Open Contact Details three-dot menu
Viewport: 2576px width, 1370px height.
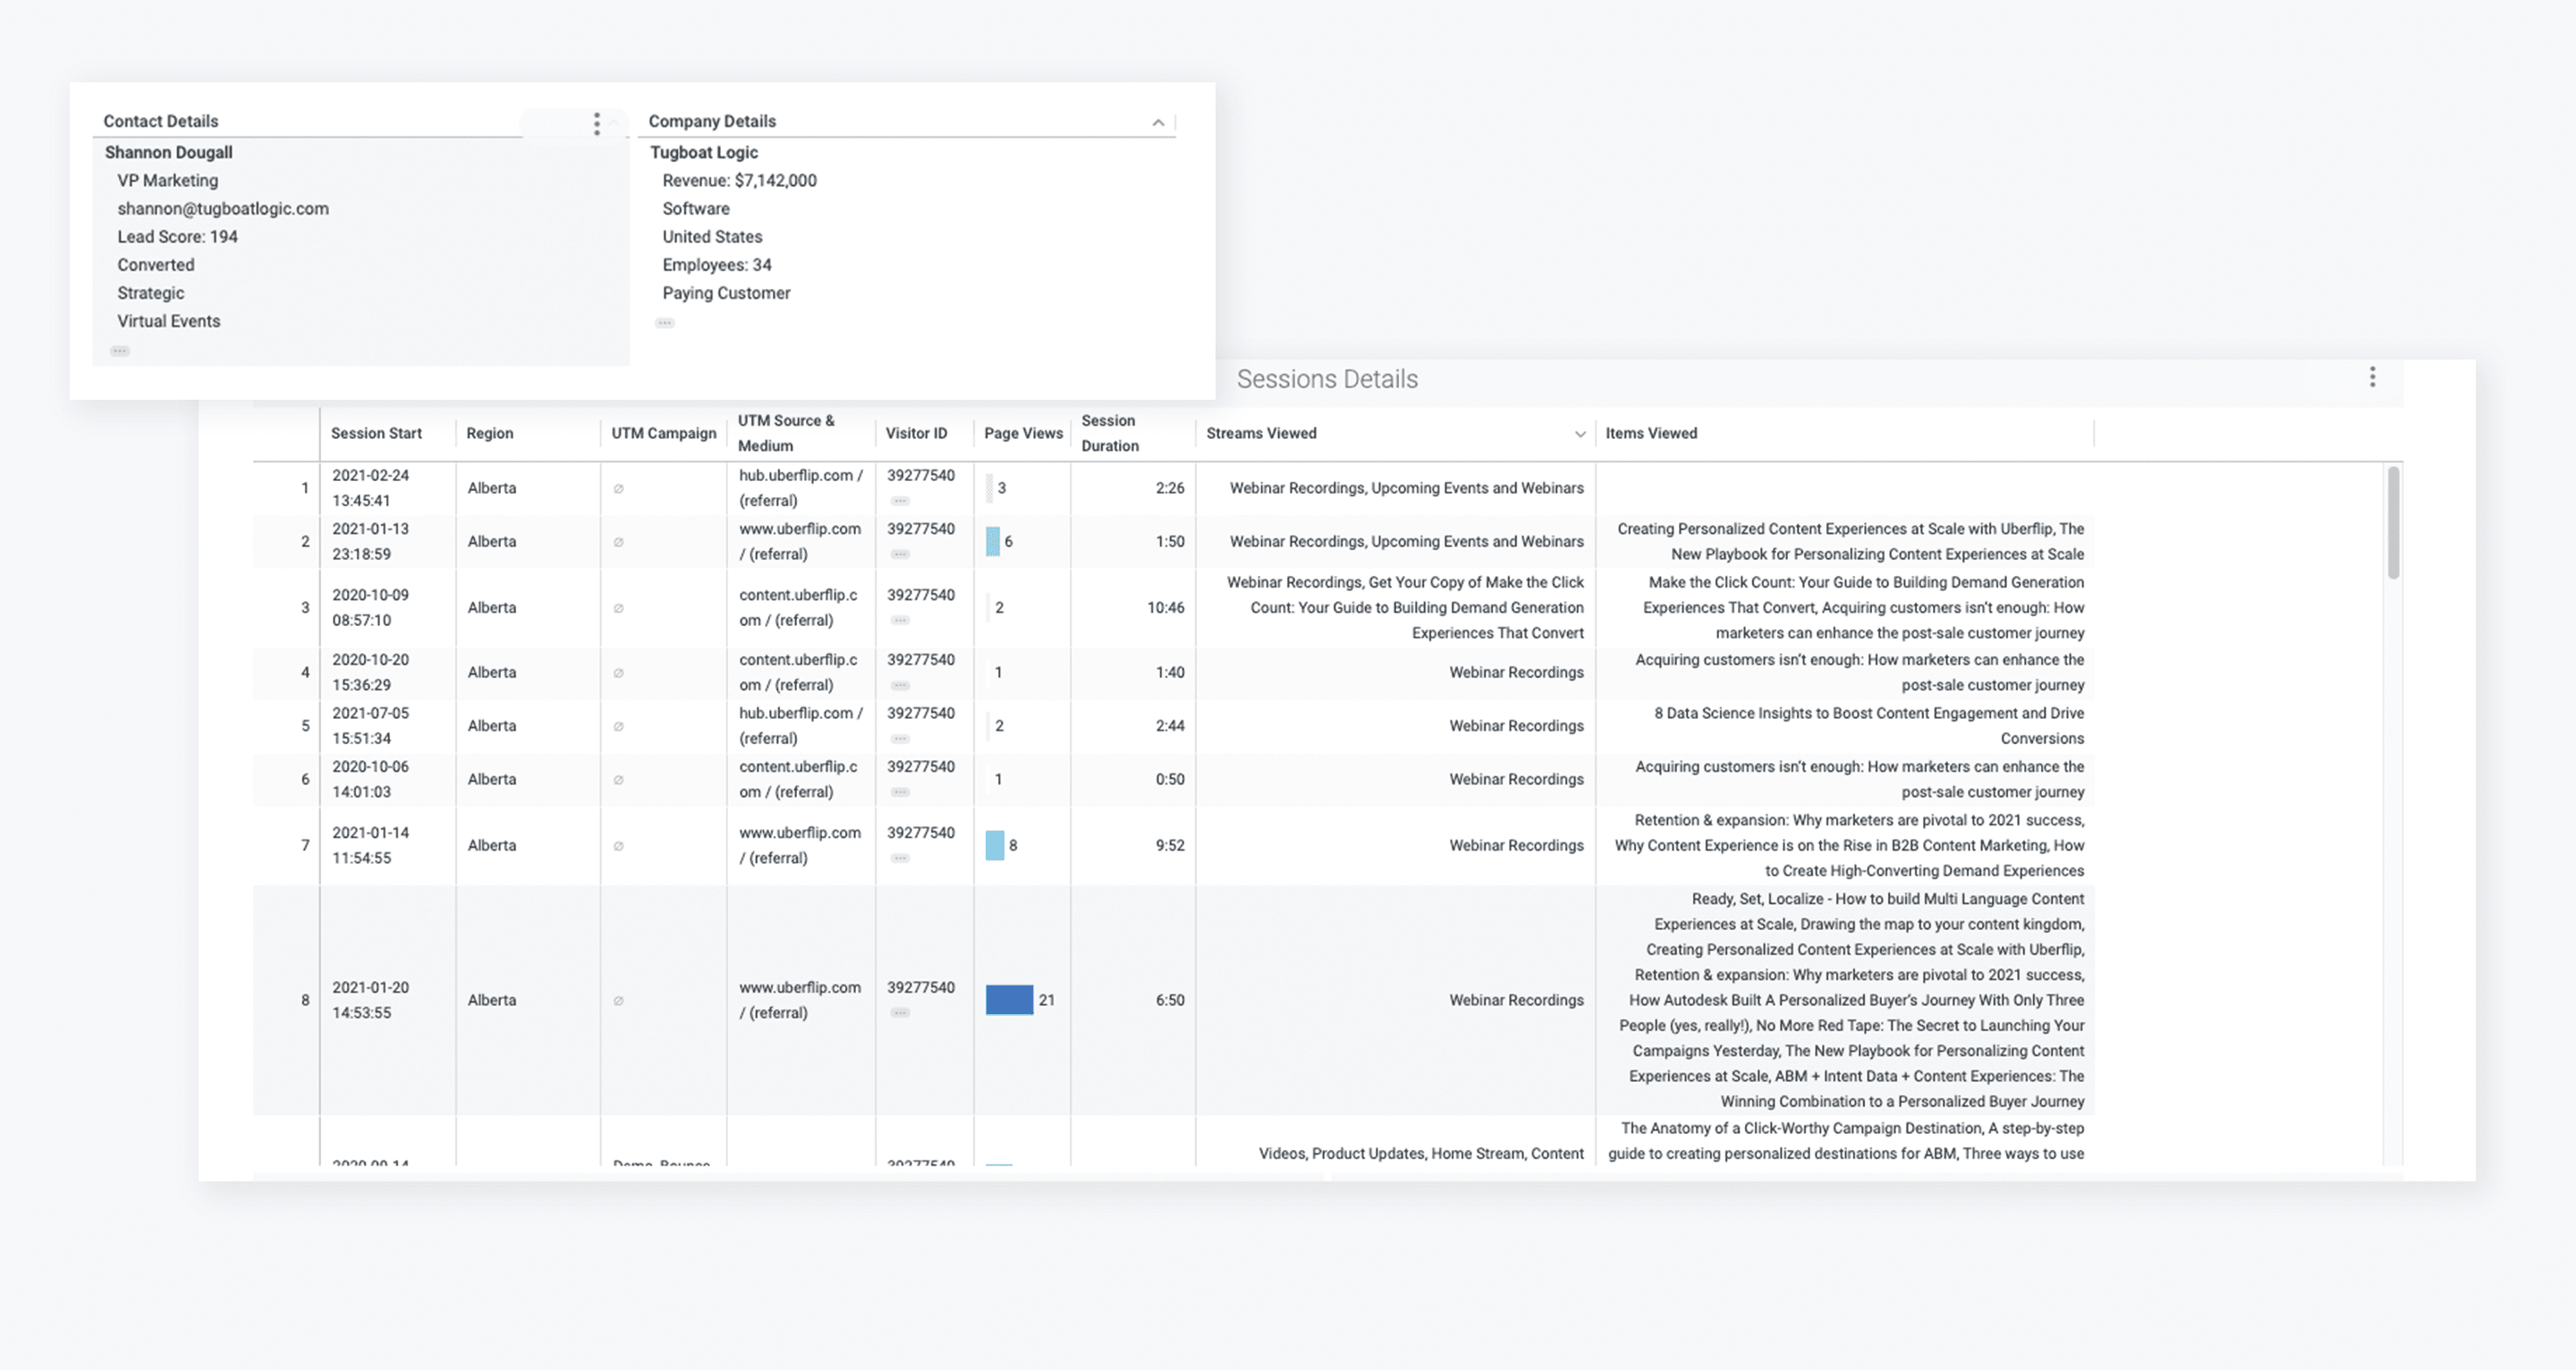click(x=597, y=123)
